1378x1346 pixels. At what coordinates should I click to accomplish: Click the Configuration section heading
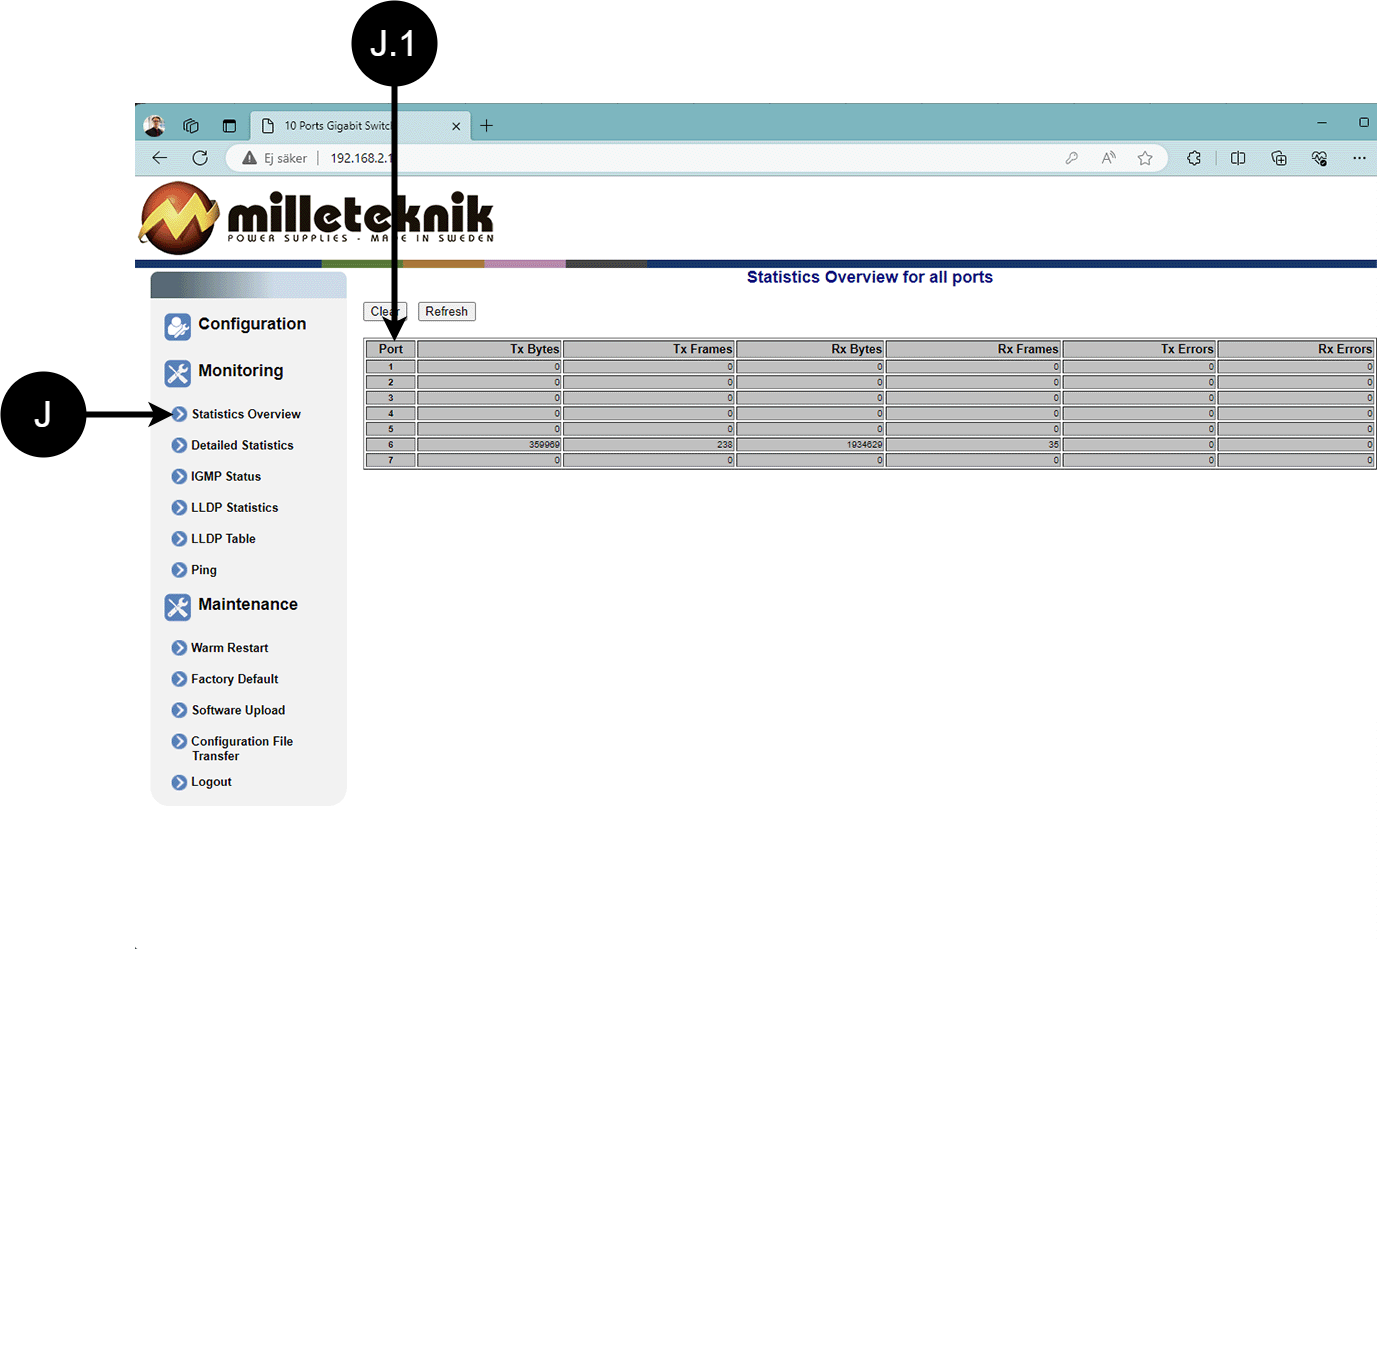point(252,324)
